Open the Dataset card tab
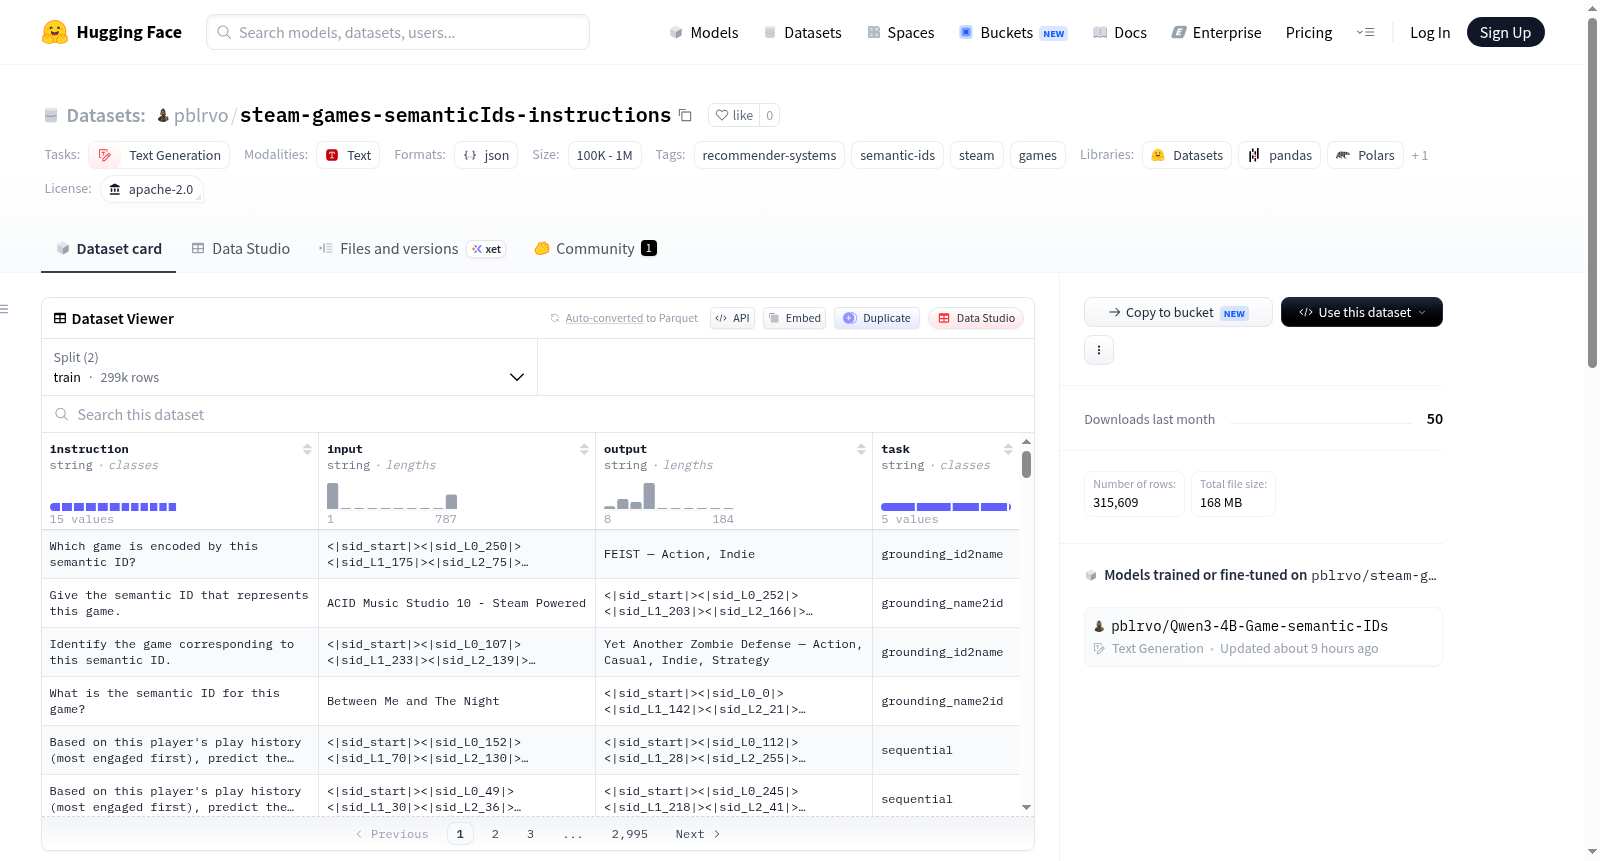Image resolution: width=1600 pixels, height=861 pixels. tap(109, 249)
